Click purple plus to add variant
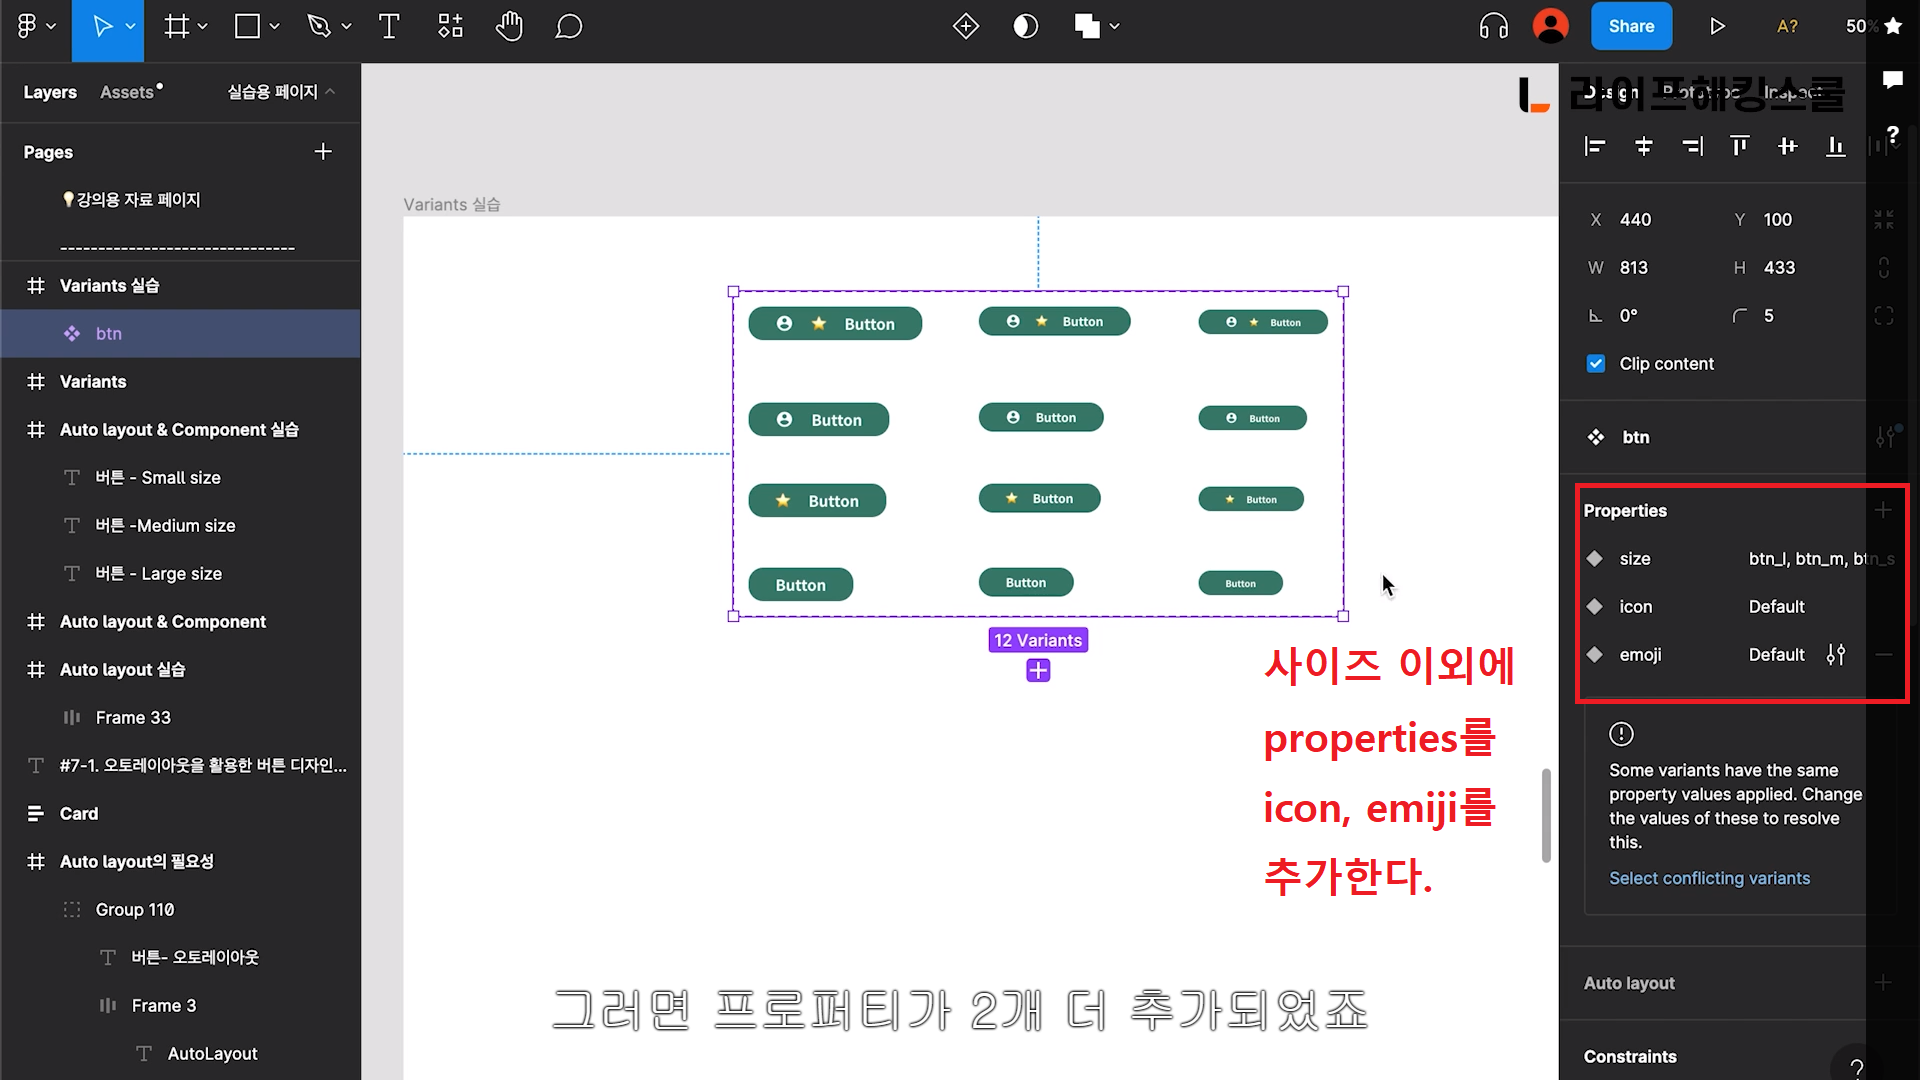 pyautogui.click(x=1038, y=671)
